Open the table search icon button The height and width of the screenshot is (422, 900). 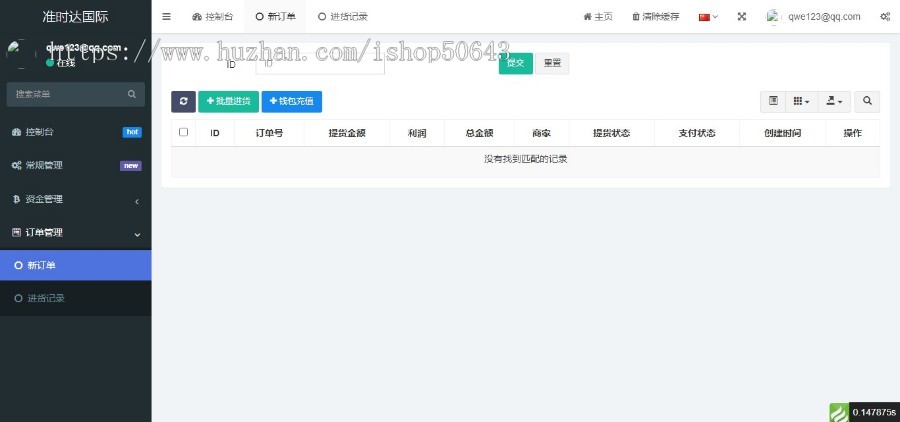(x=867, y=102)
